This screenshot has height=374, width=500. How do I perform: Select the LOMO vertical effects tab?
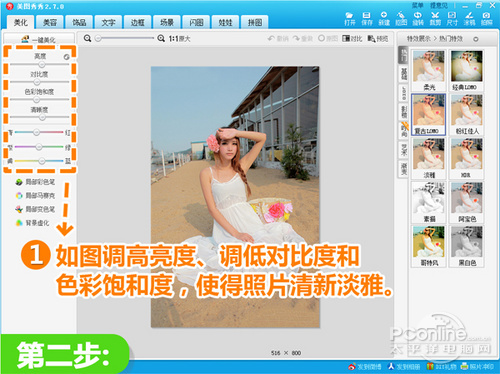point(403,93)
